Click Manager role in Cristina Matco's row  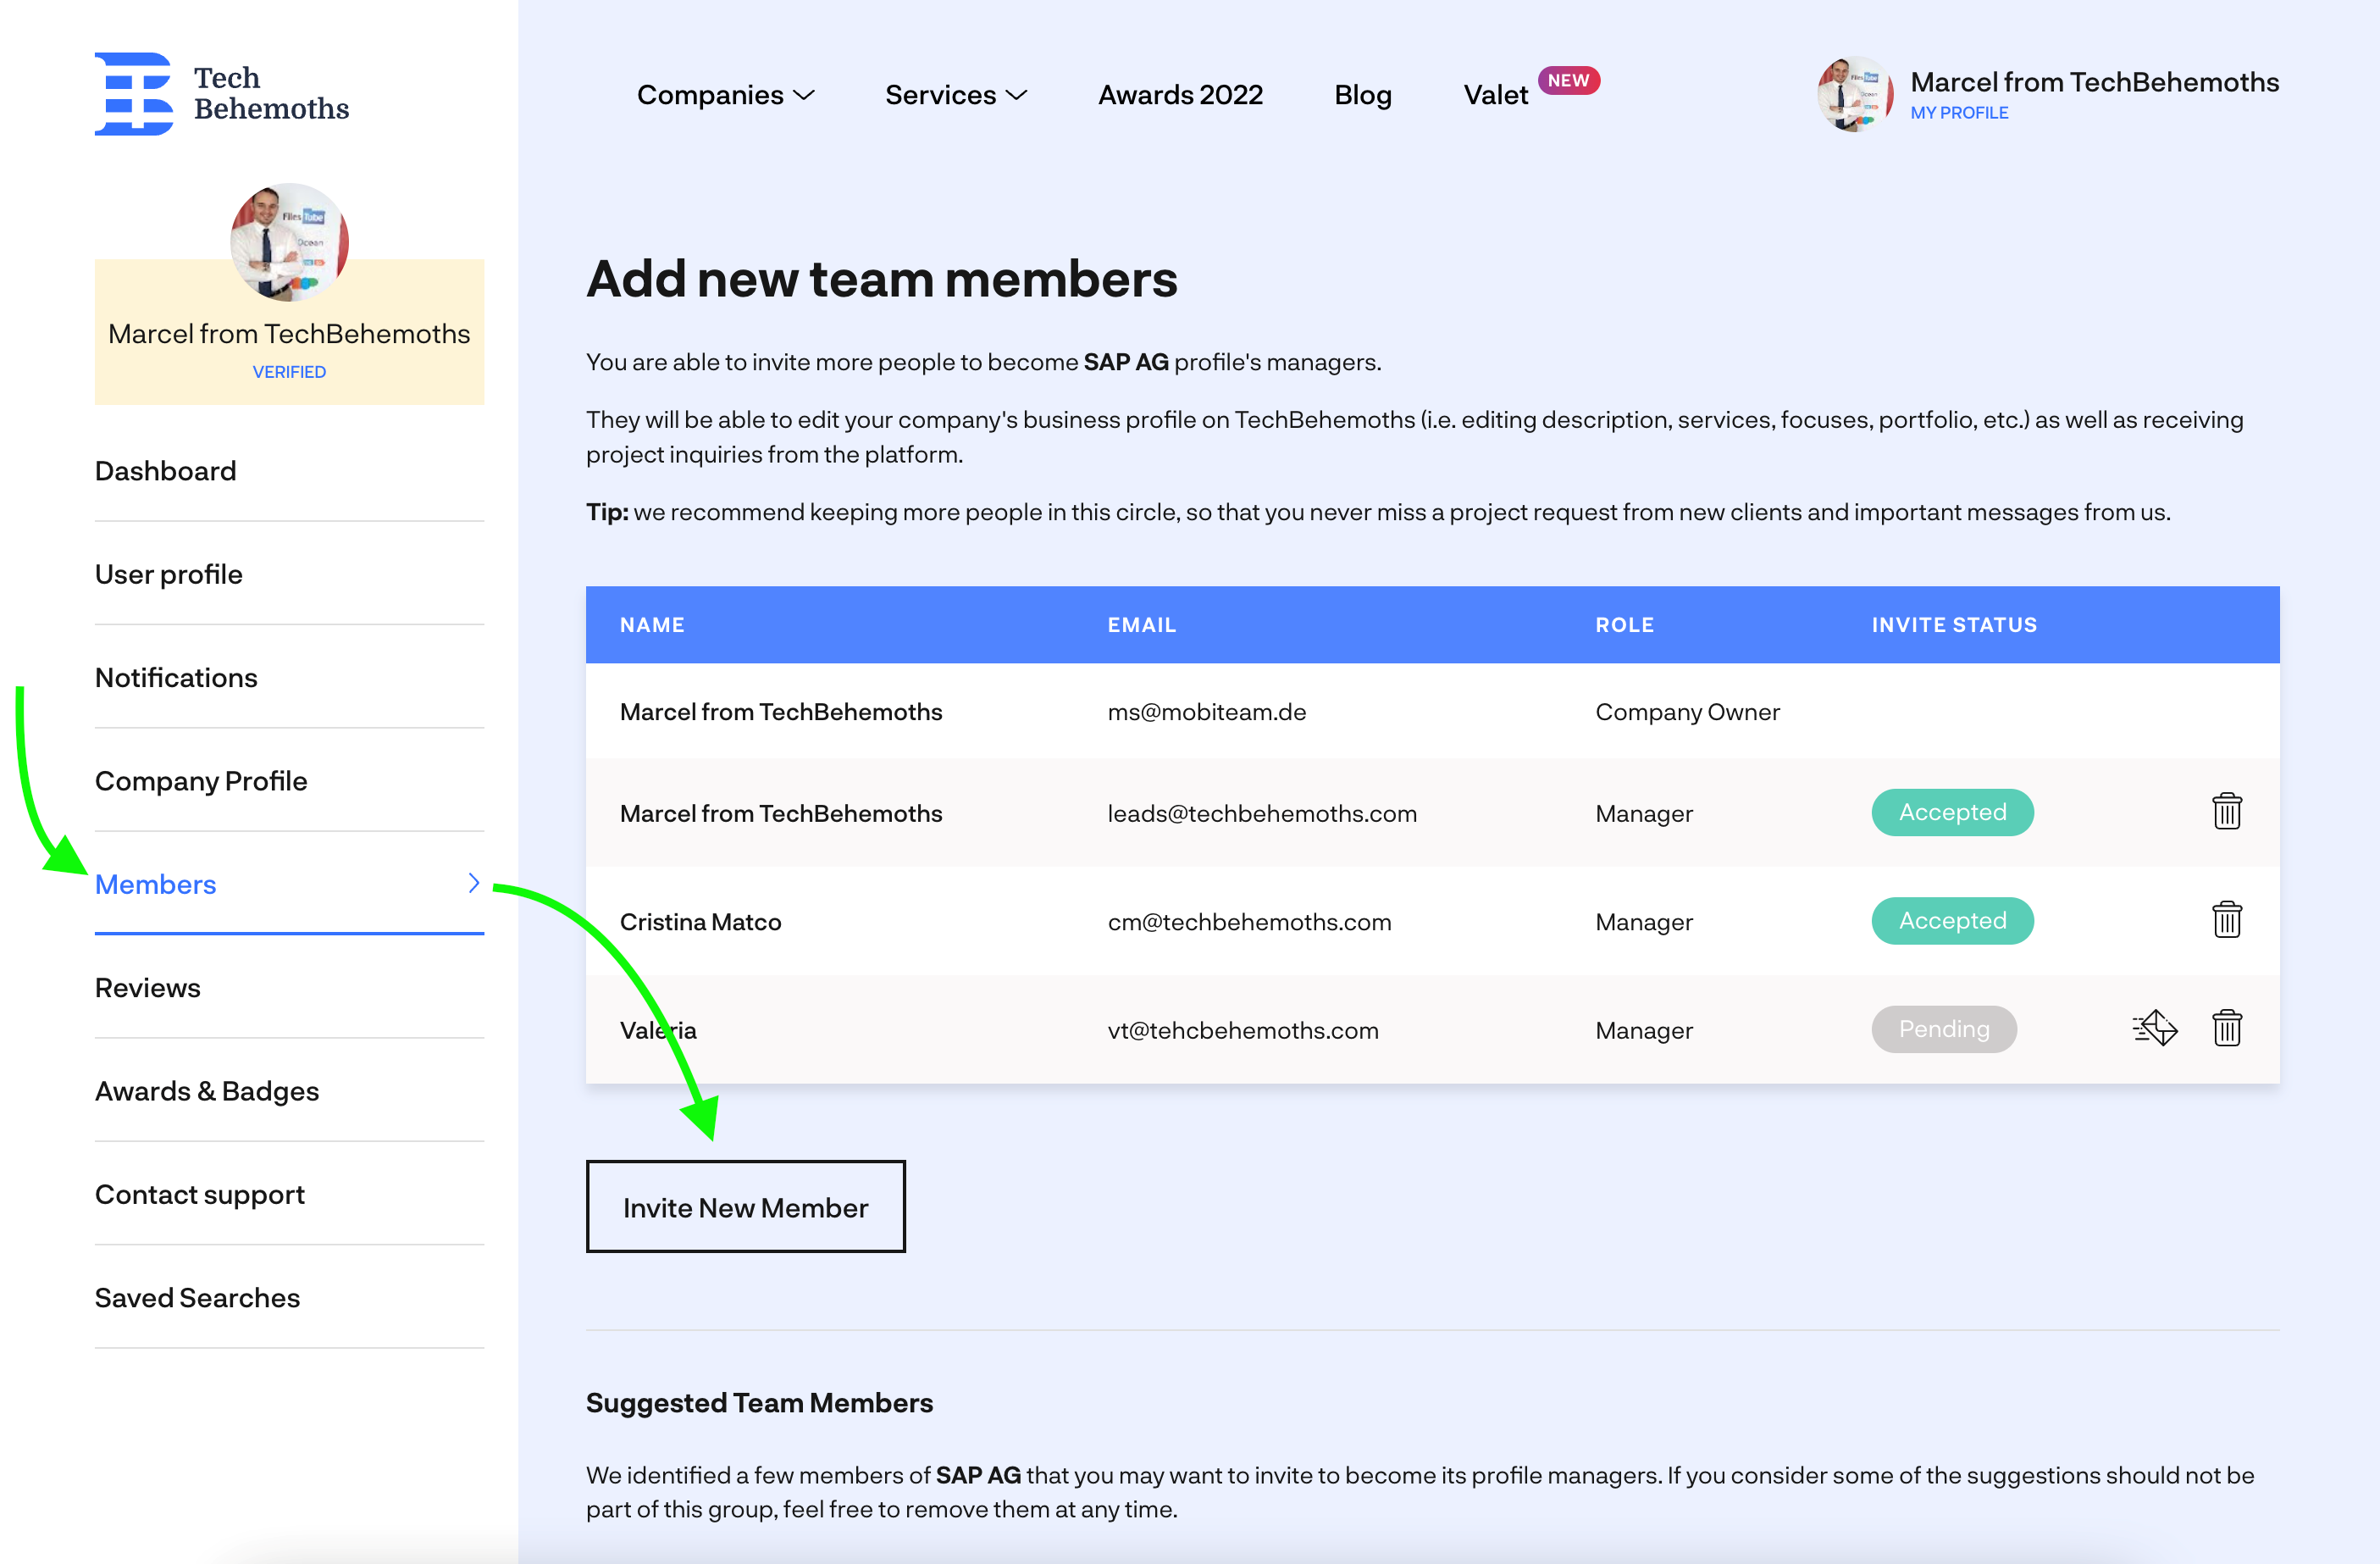click(x=1644, y=921)
